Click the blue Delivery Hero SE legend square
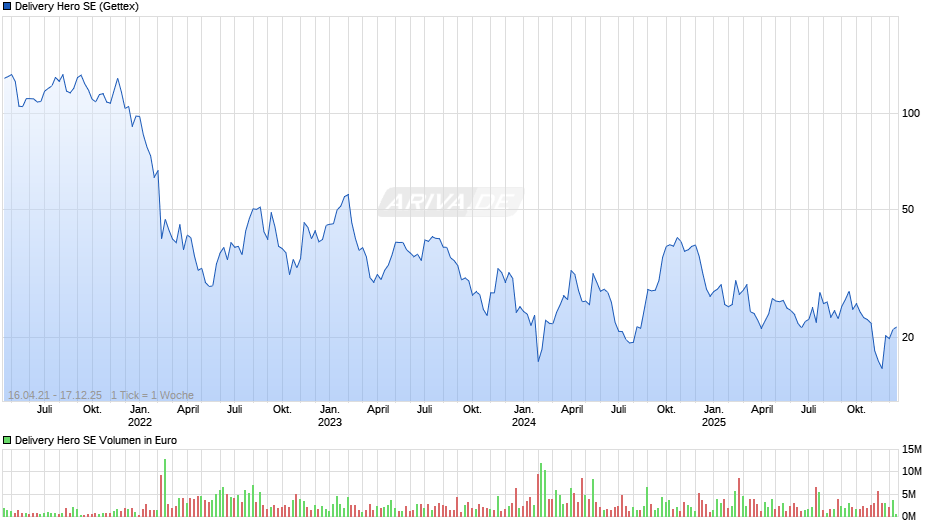The width and height of the screenshot is (940, 526). click(x=7, y=7)
